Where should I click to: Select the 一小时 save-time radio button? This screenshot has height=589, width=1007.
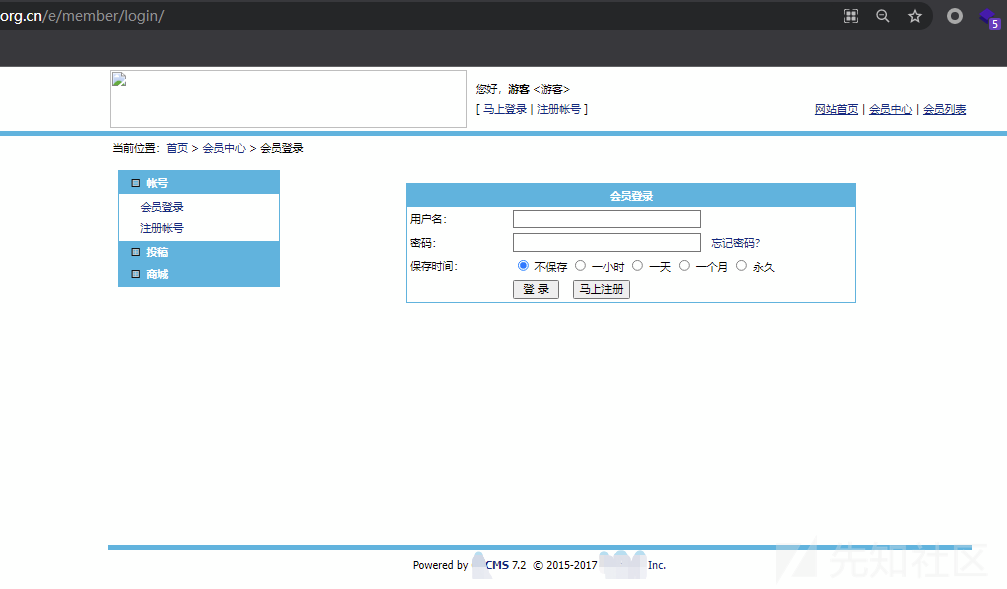click(x=580, y=266)
